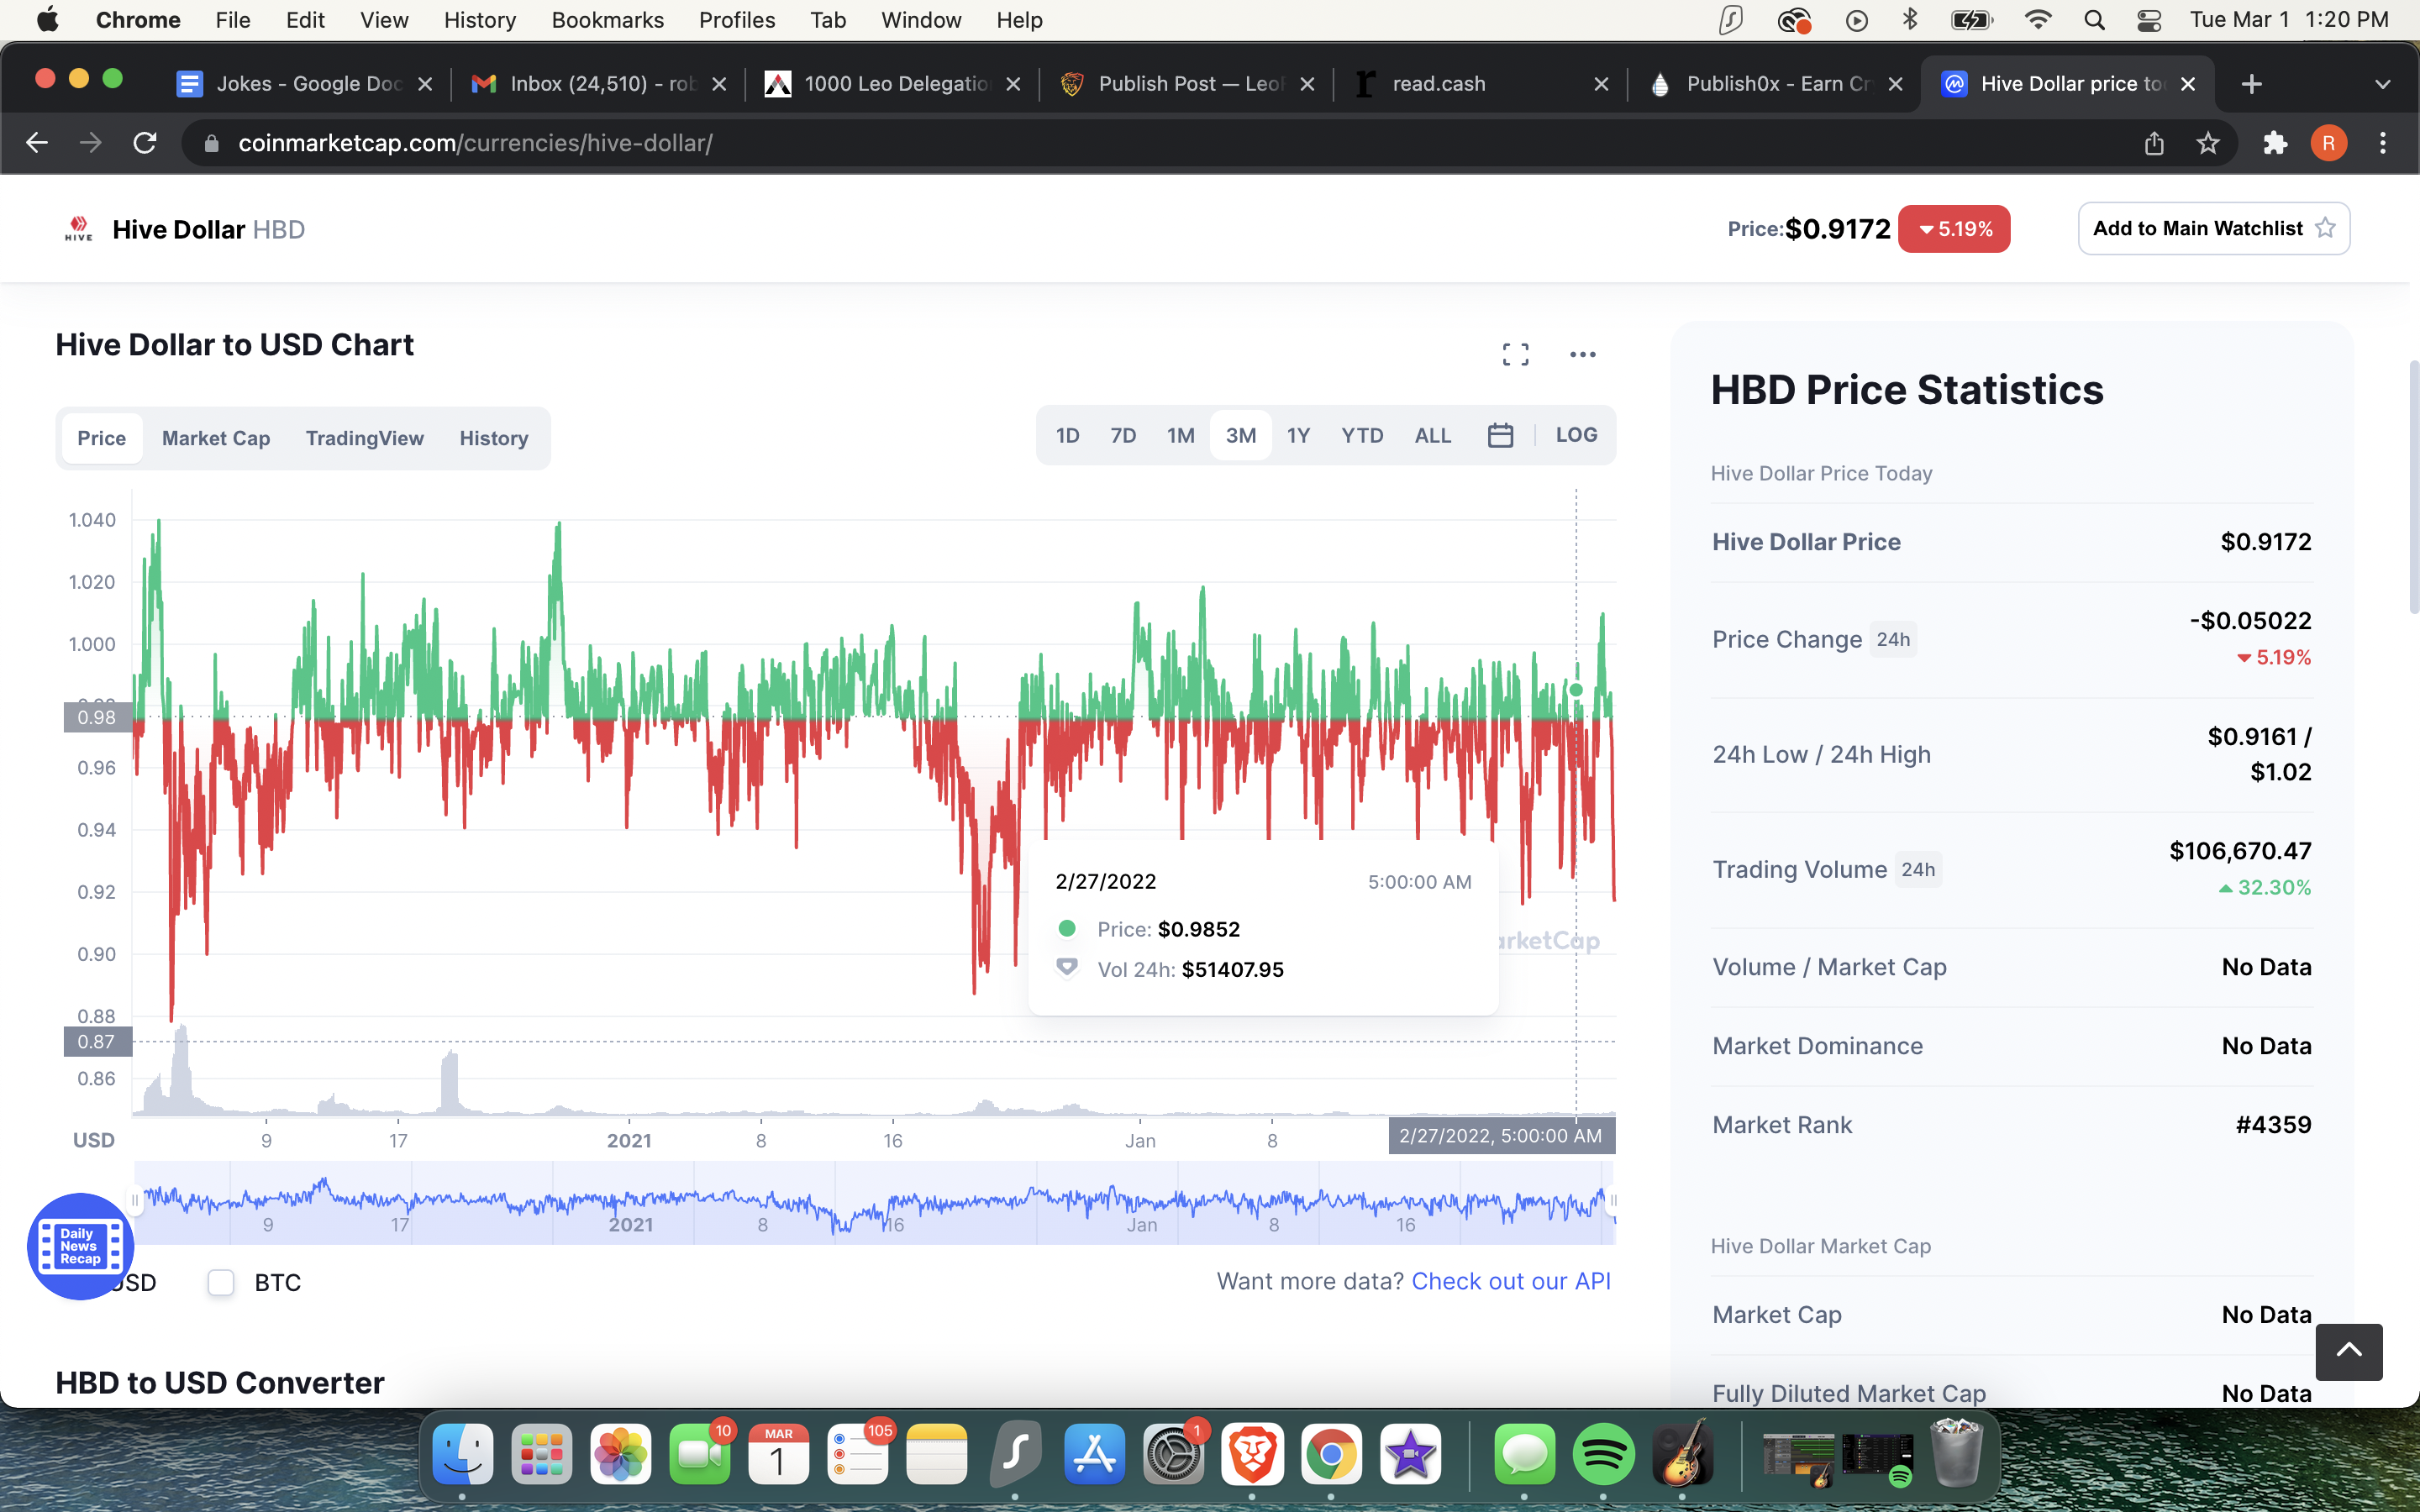Open the History menu in the menu bar
Screen dimensions: 2420x1512
[x=480, y=20]
